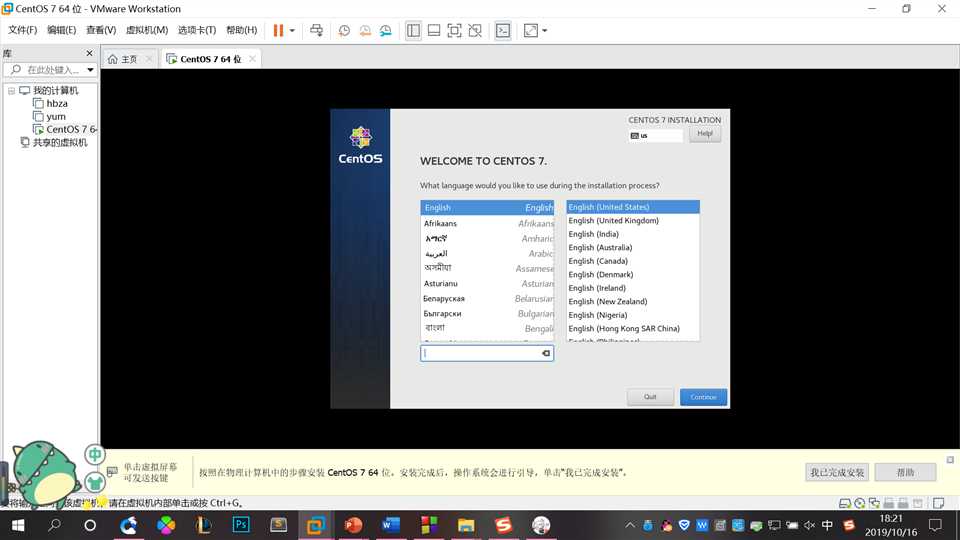Screen dimensions: 960x540
Task: Open the 编辑(E) menu
Action: tap(62, 30)
